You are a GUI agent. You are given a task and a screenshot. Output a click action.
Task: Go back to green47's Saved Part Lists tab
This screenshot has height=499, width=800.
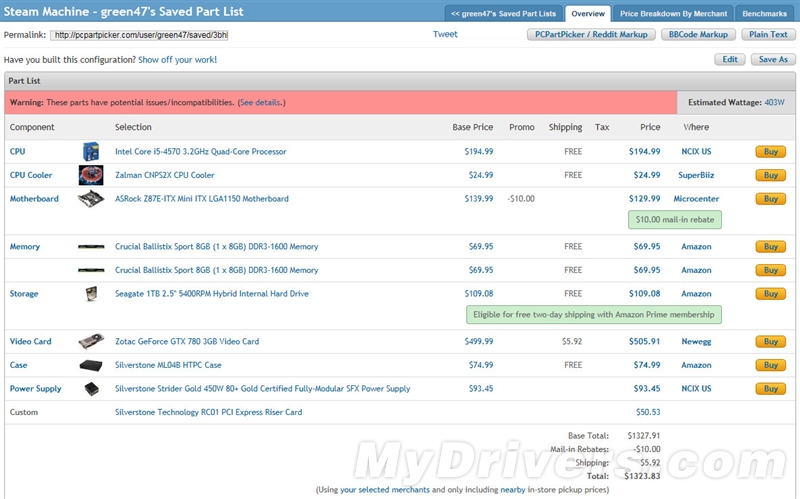pos(504,14)
